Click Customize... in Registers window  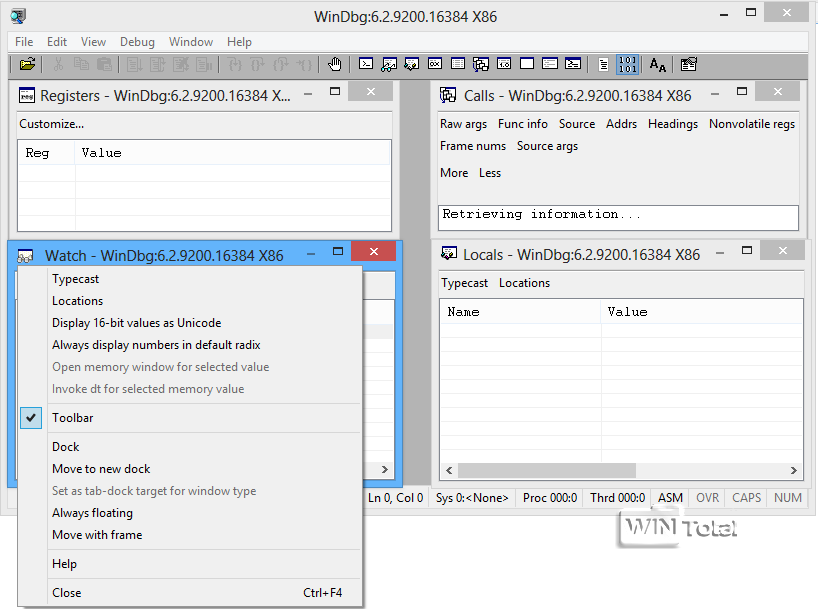(x=51, y=124)
